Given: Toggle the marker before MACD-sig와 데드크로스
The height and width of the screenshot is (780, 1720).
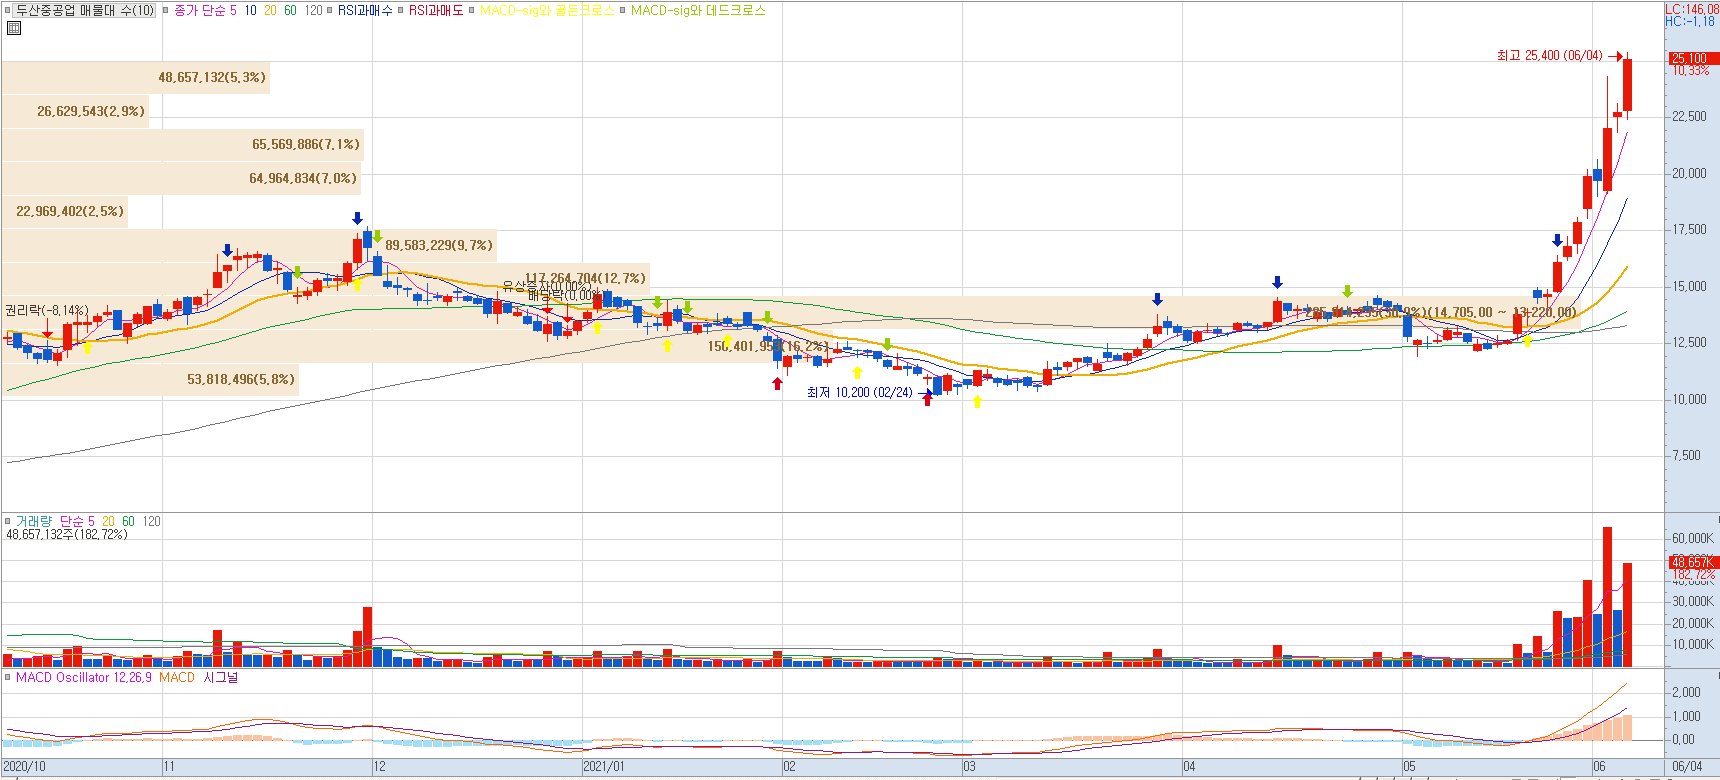Looking at the screenshot, I should 623,10.
